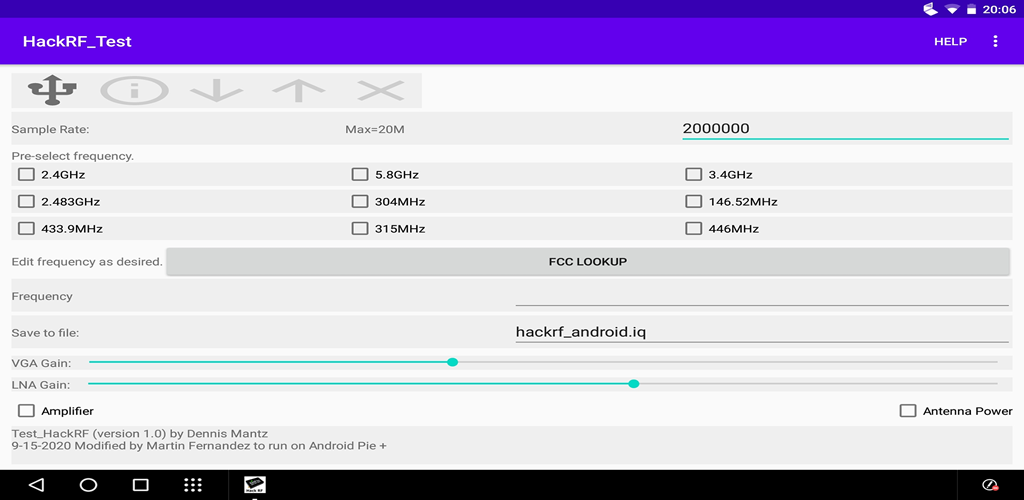Check the 5.8GHz frequency box
Image resolution: width=1024 pixels, height=500 pixels.
click(x=360, y=174)
